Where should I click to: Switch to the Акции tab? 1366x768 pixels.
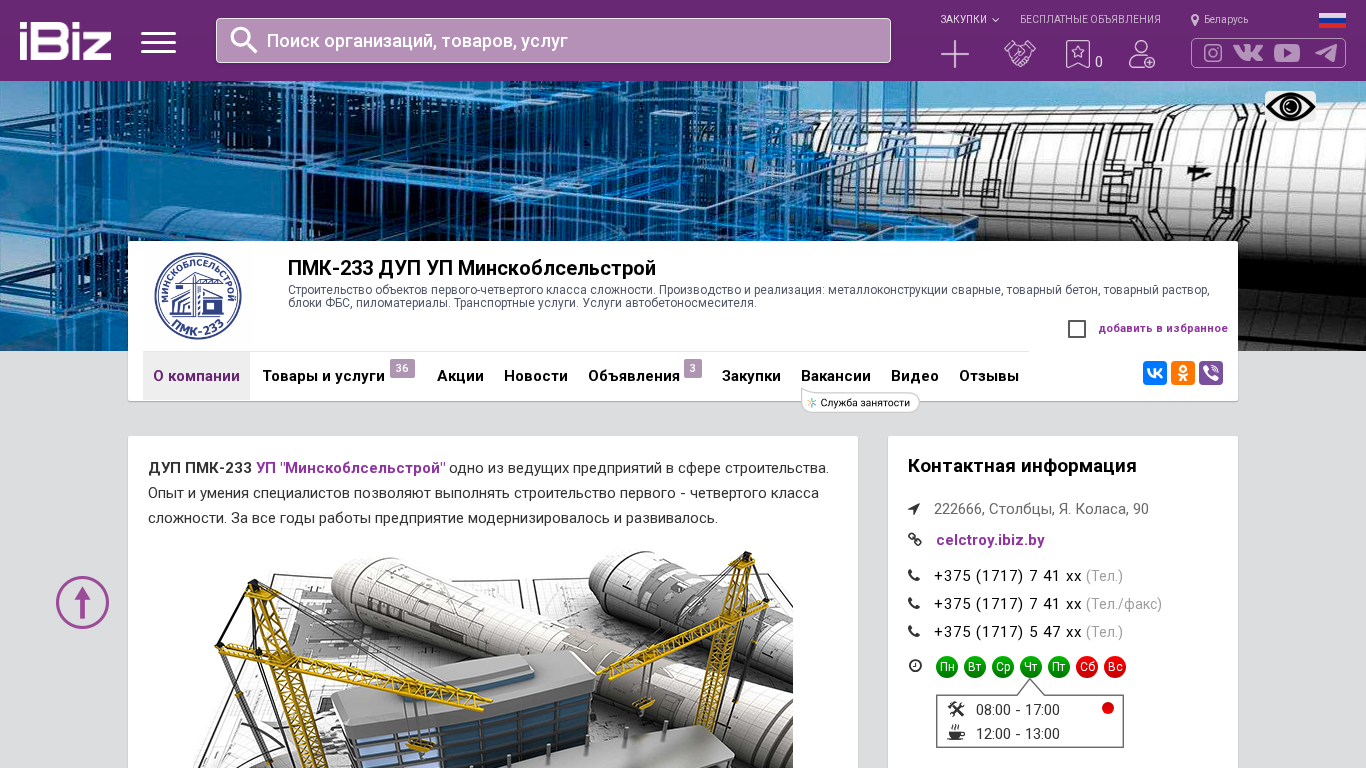tap(460, 376)
